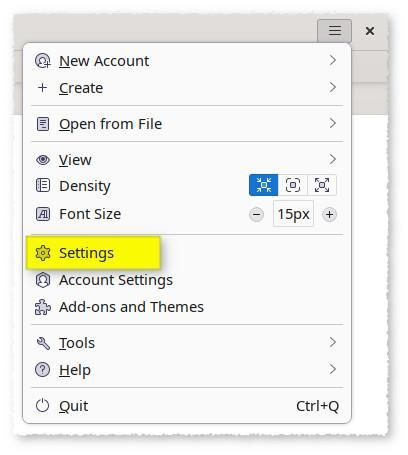
Task: Open the Add-ons and Themes entry
Action: (x=187, y=307)
